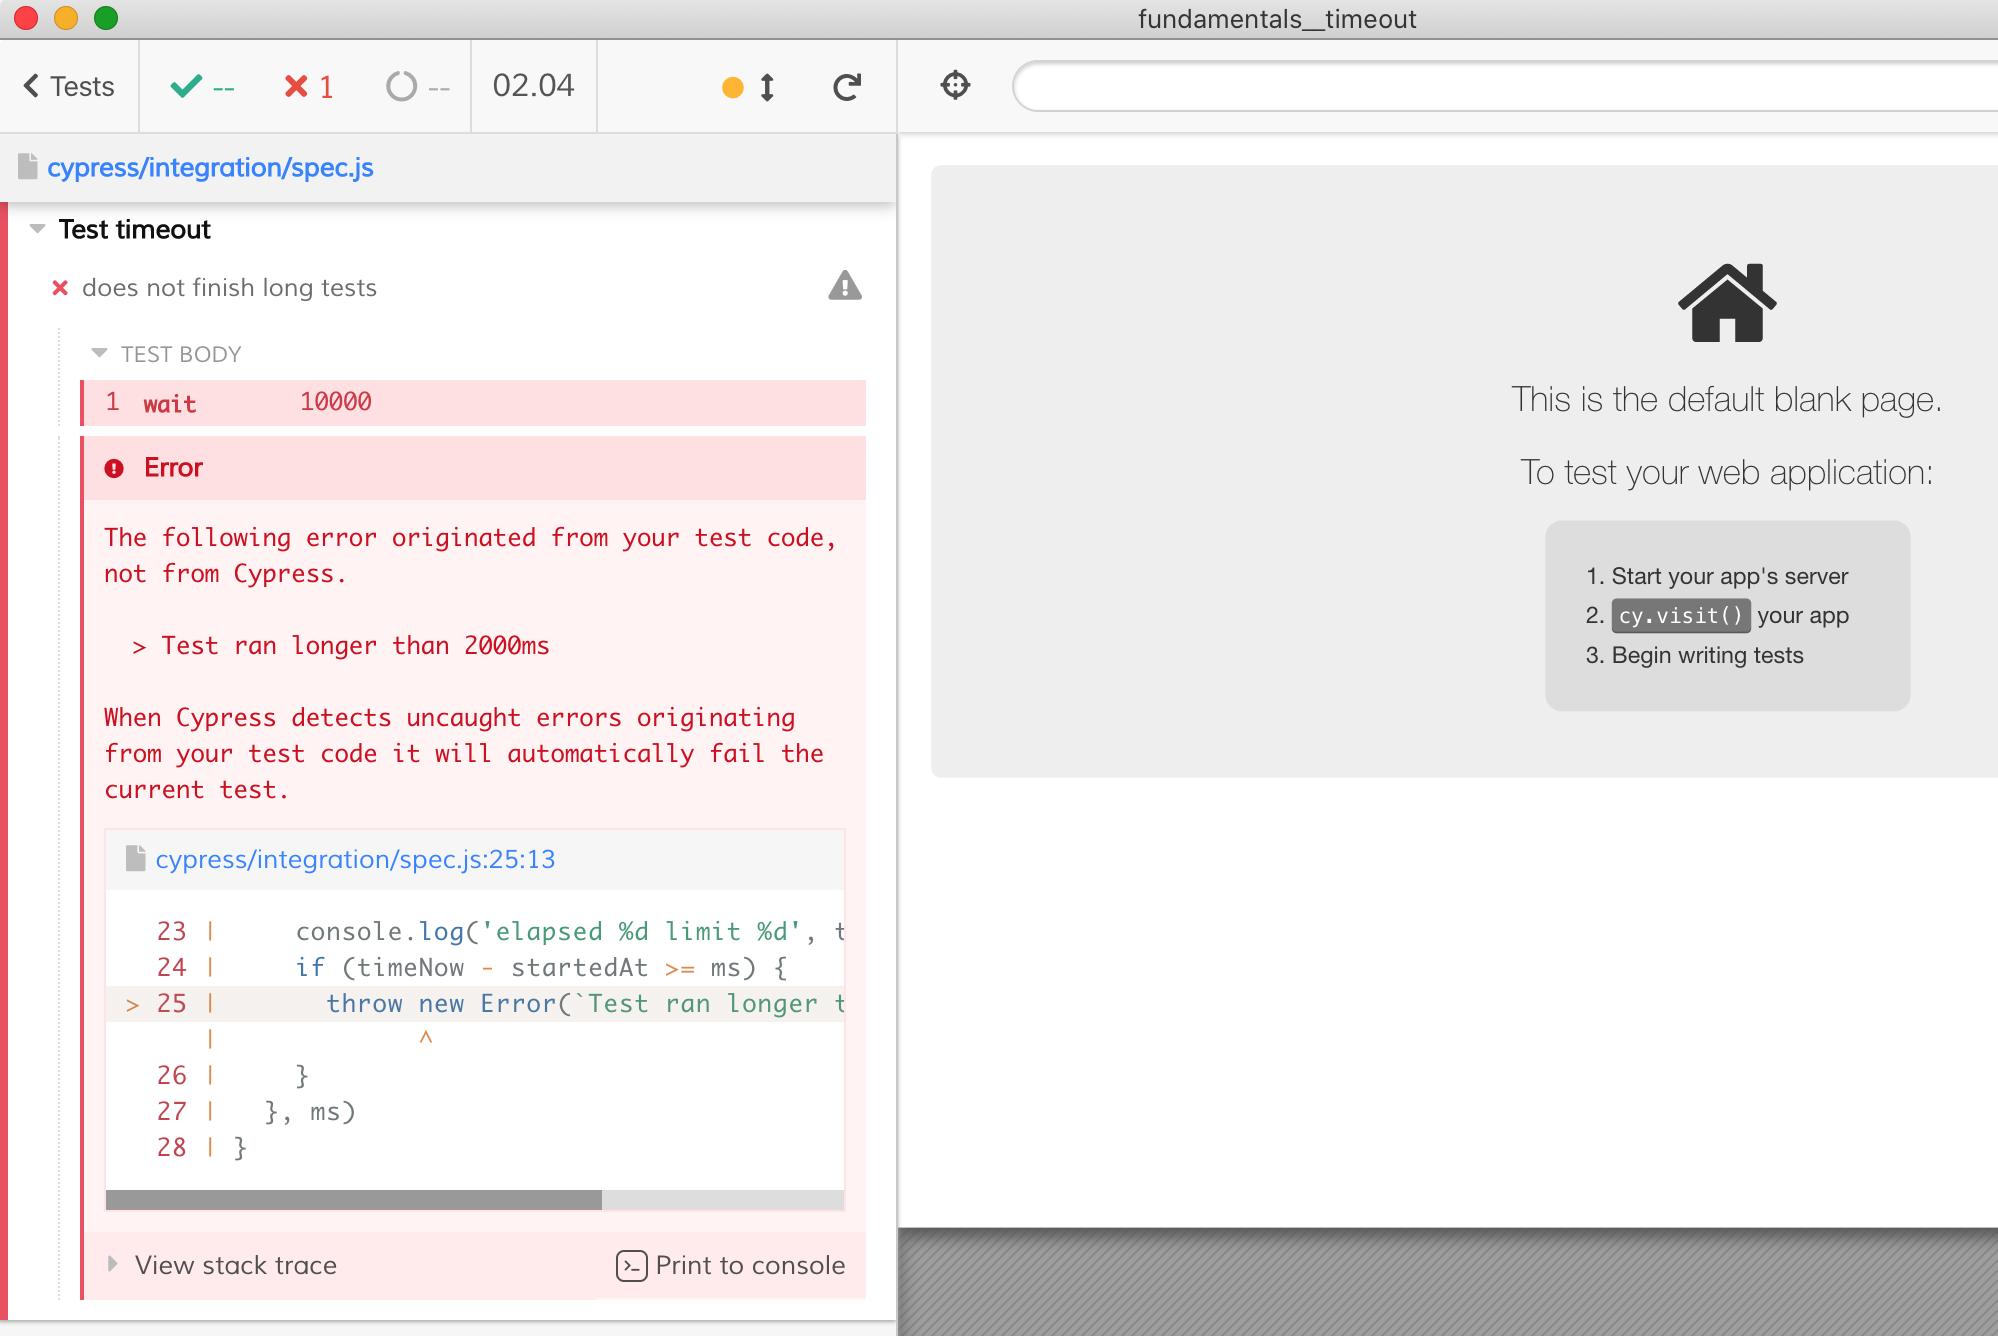1998x1336 pixels.
Task: Click the reload/refresh test runner icon
Action: [x=847, y=85]
